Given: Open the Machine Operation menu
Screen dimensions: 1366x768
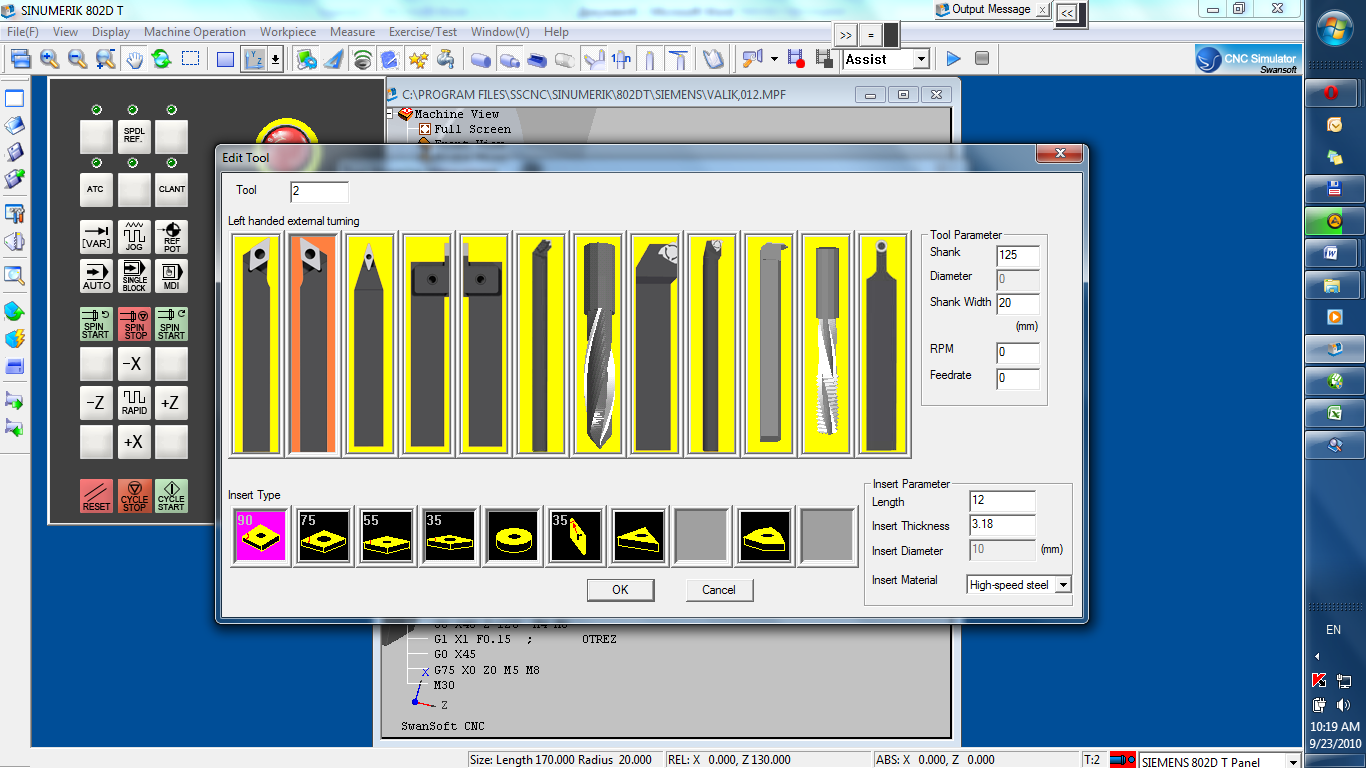Looking at the screenshot, I should tap(195, 32).
